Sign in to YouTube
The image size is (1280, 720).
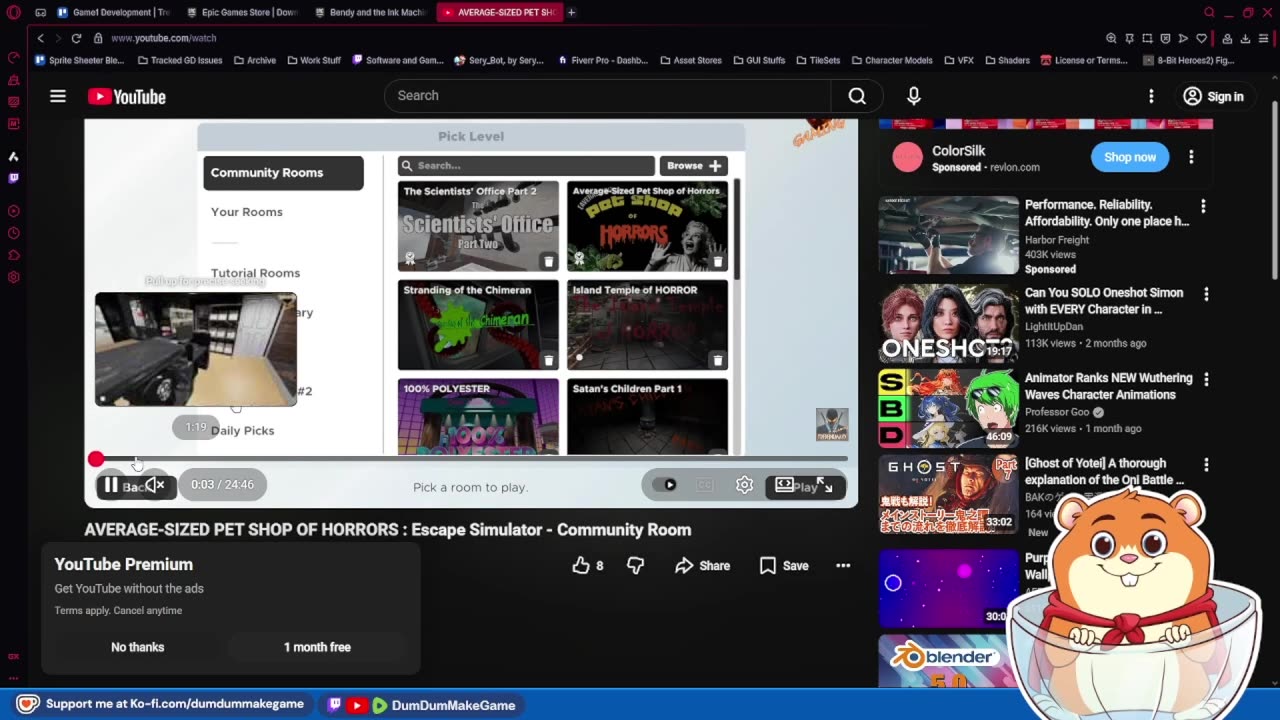tap(1214, 96)
